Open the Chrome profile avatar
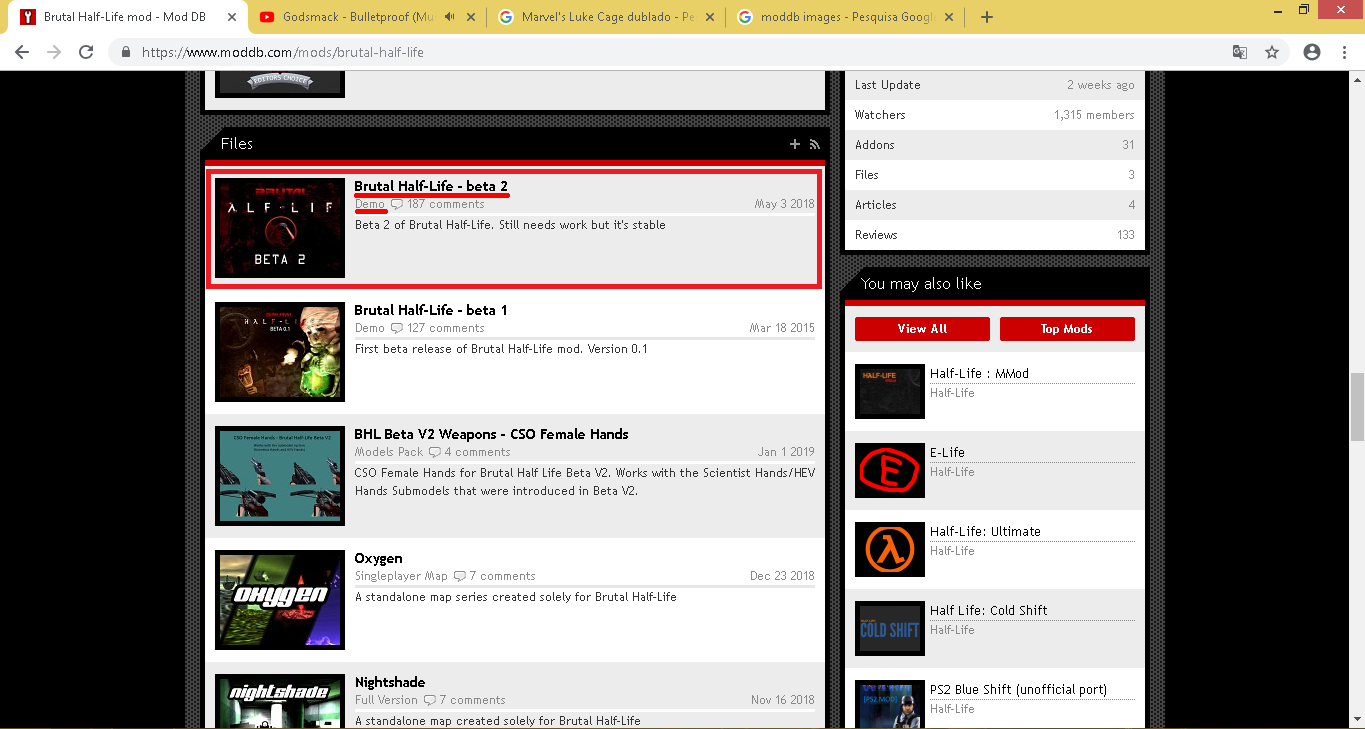 1312,52
